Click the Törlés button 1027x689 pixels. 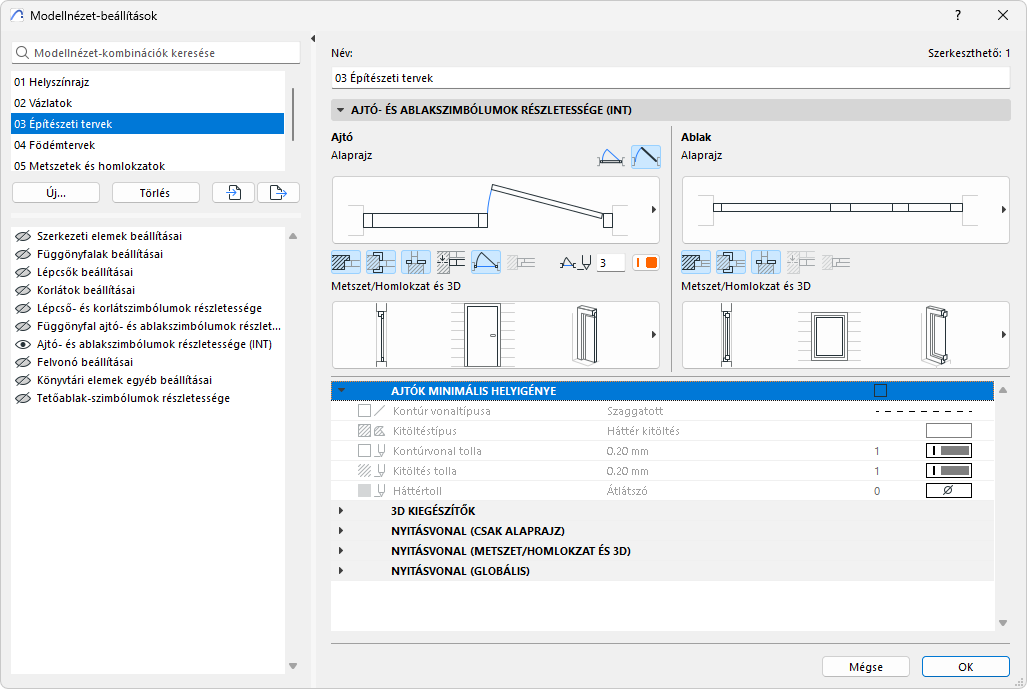155,193
